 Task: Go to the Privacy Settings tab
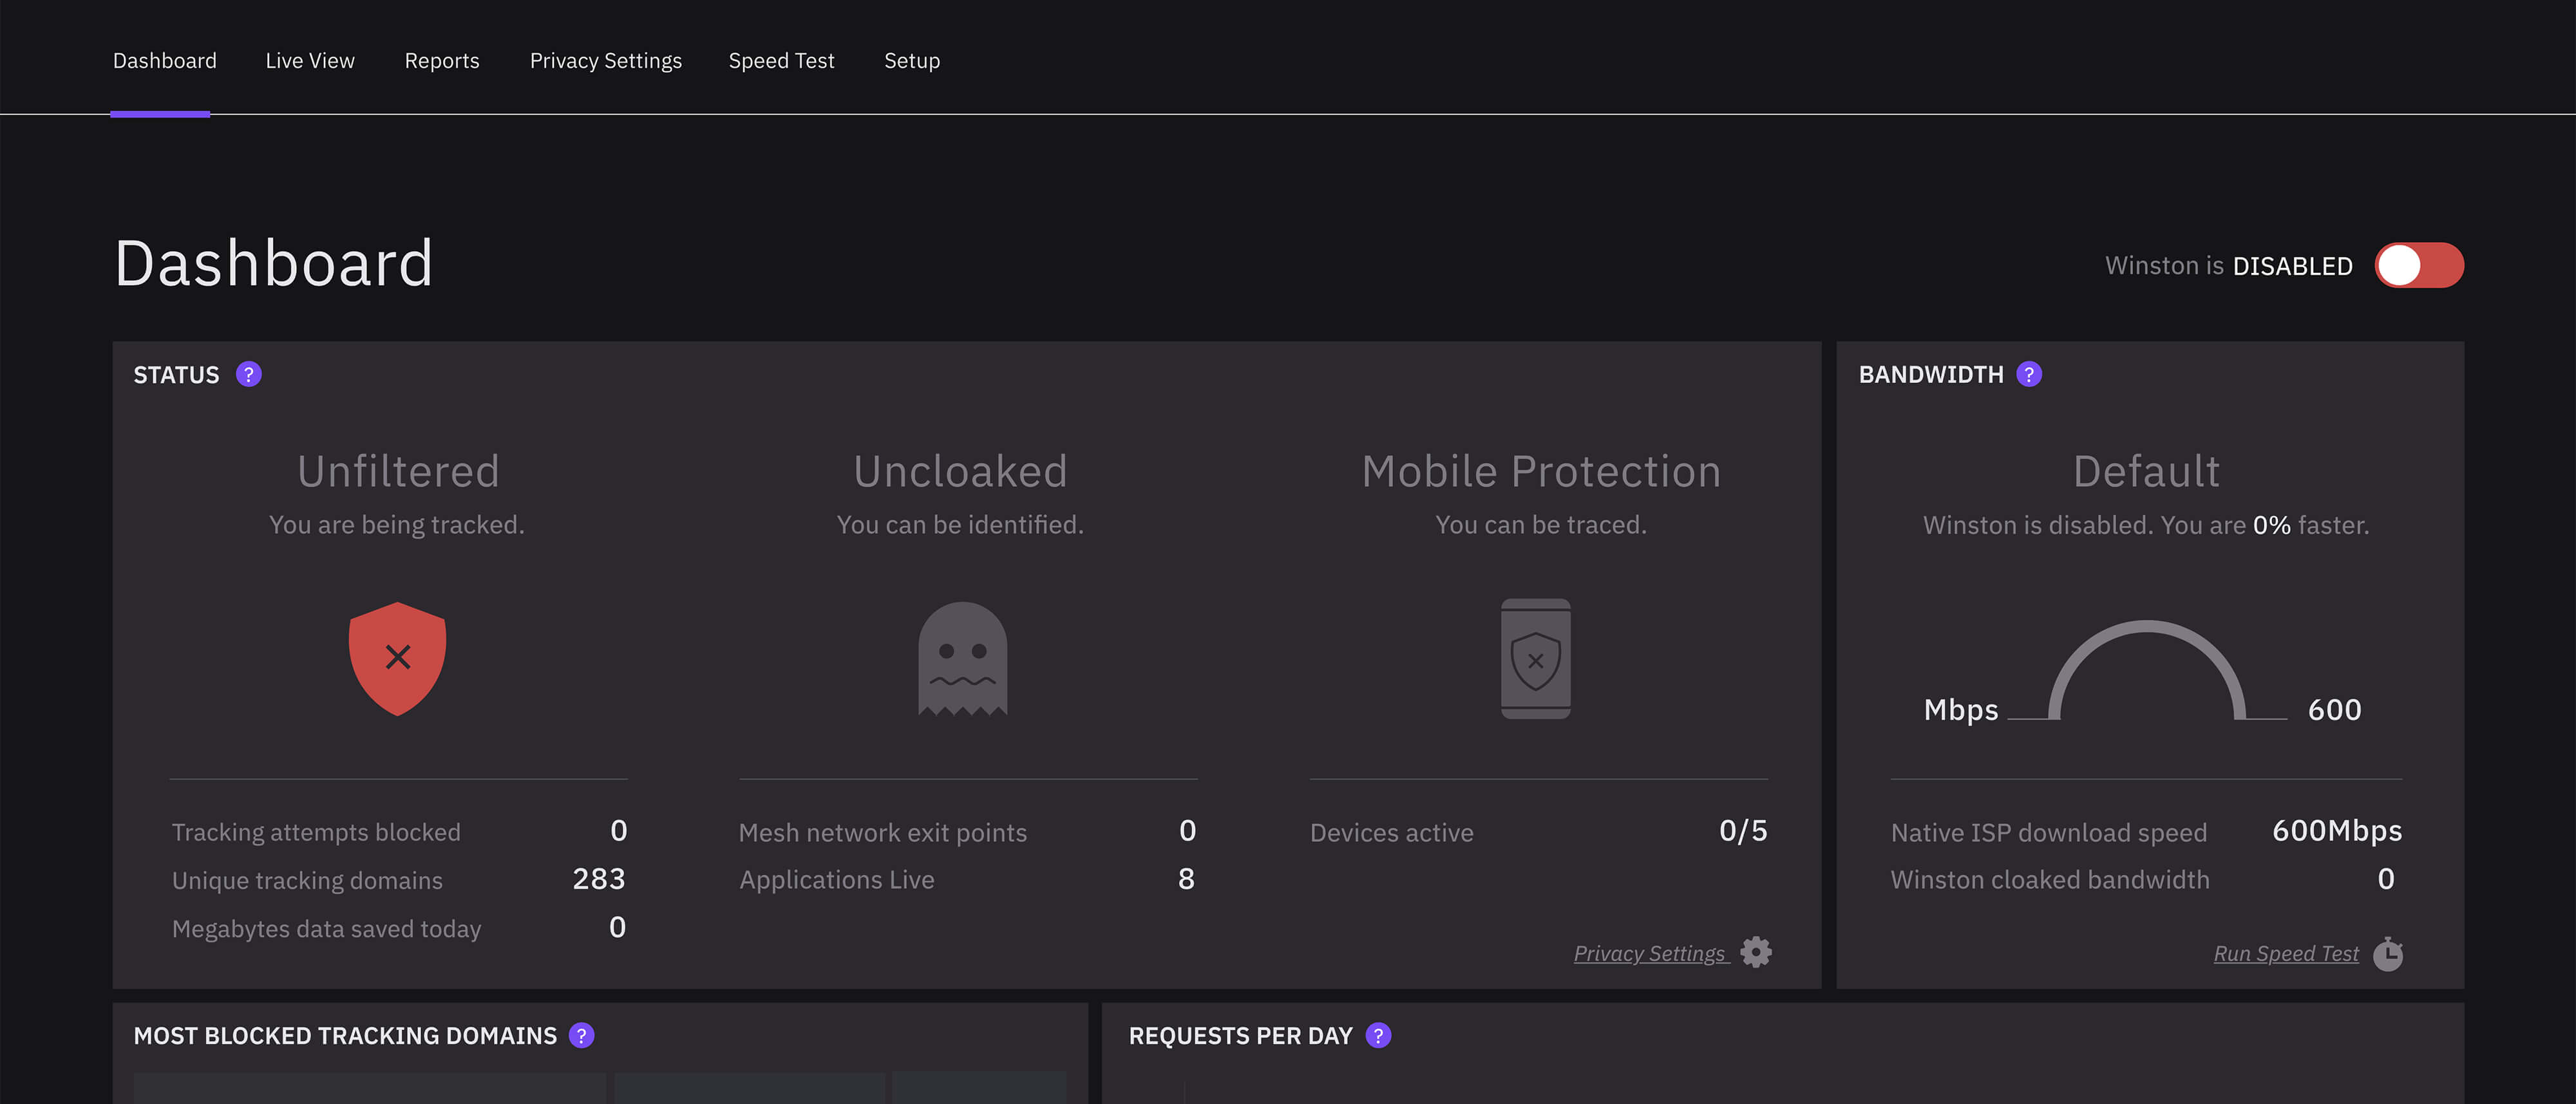point(605,61)
